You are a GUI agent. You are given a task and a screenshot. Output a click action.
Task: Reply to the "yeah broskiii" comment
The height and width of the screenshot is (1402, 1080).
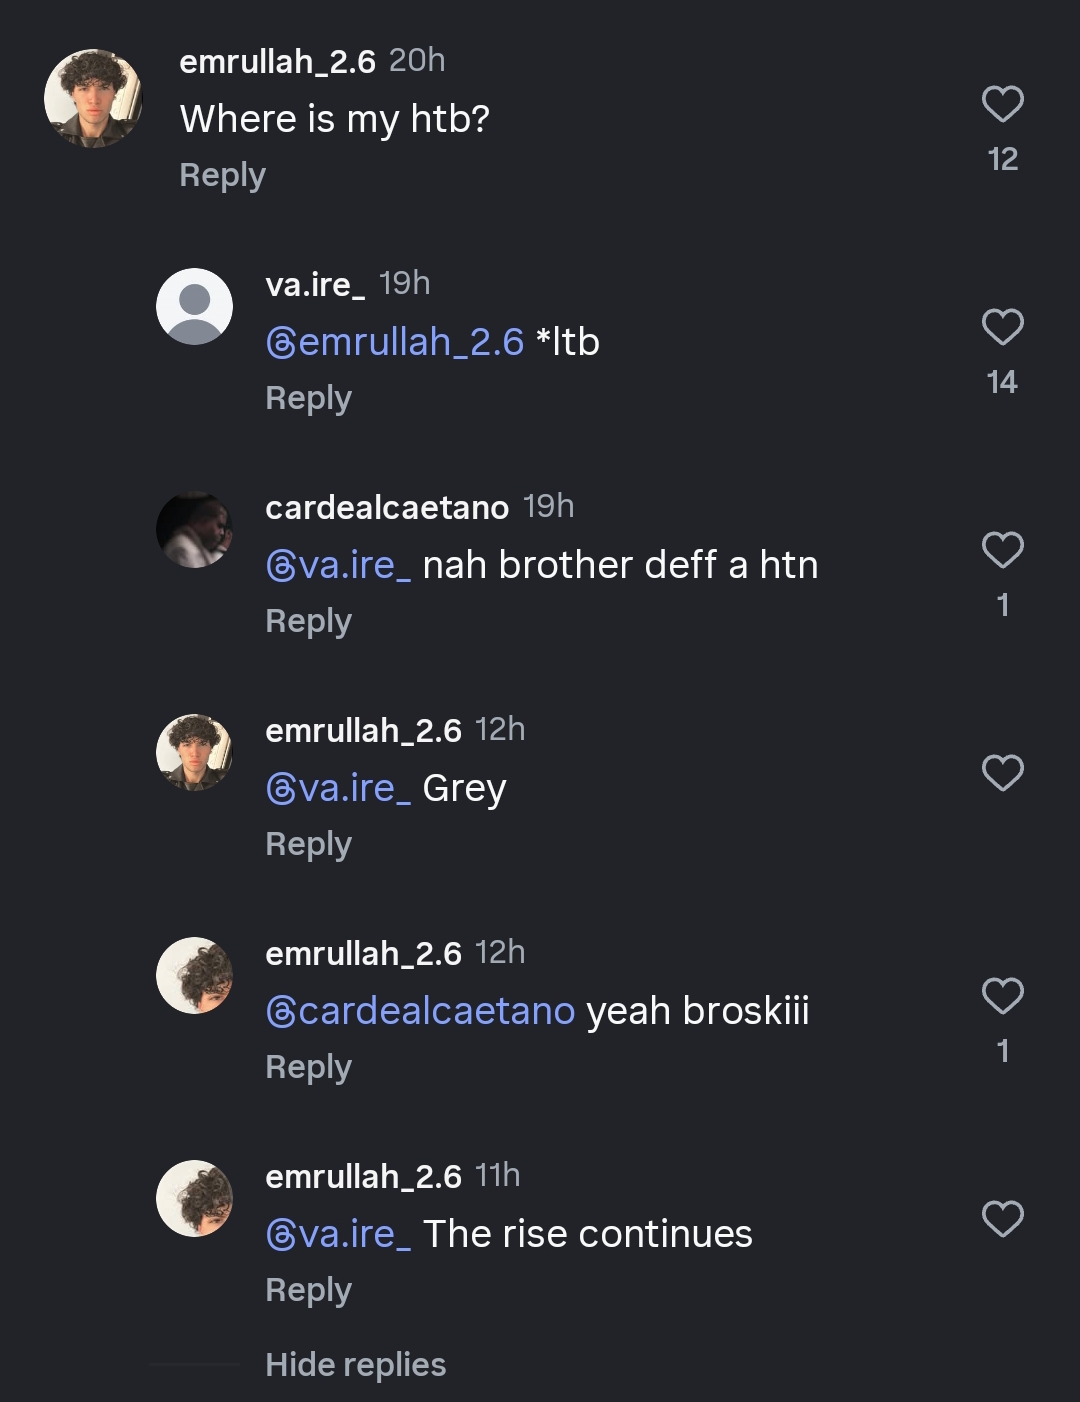coord(308,1067)
